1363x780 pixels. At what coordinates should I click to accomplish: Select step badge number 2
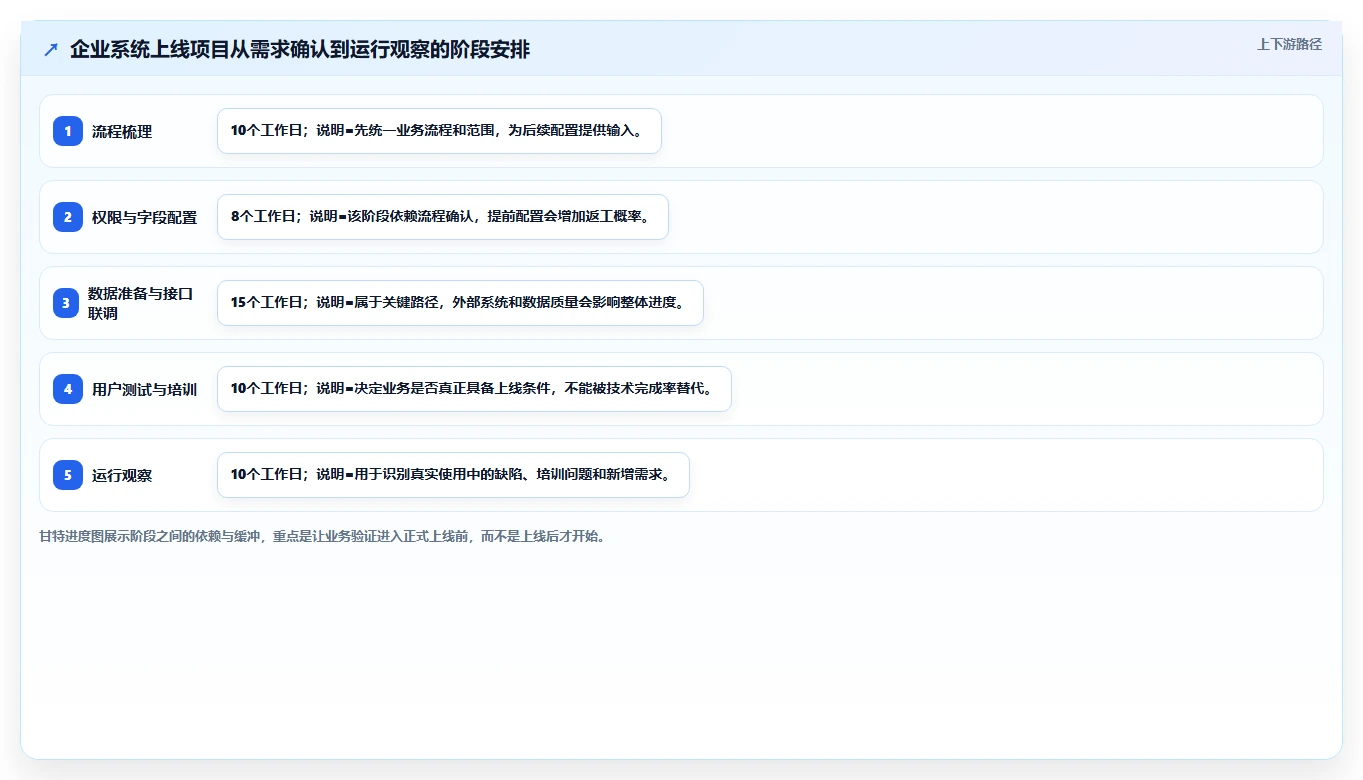pos(68,217)
